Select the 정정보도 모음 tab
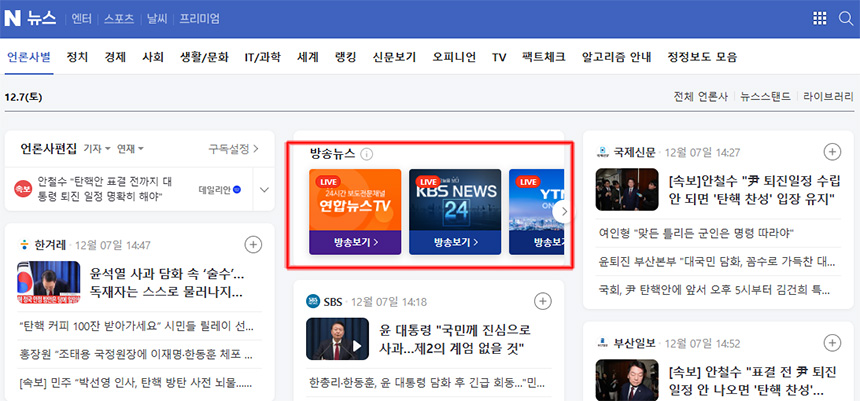This screenshot has height=401, width=860. click(702, 57)
